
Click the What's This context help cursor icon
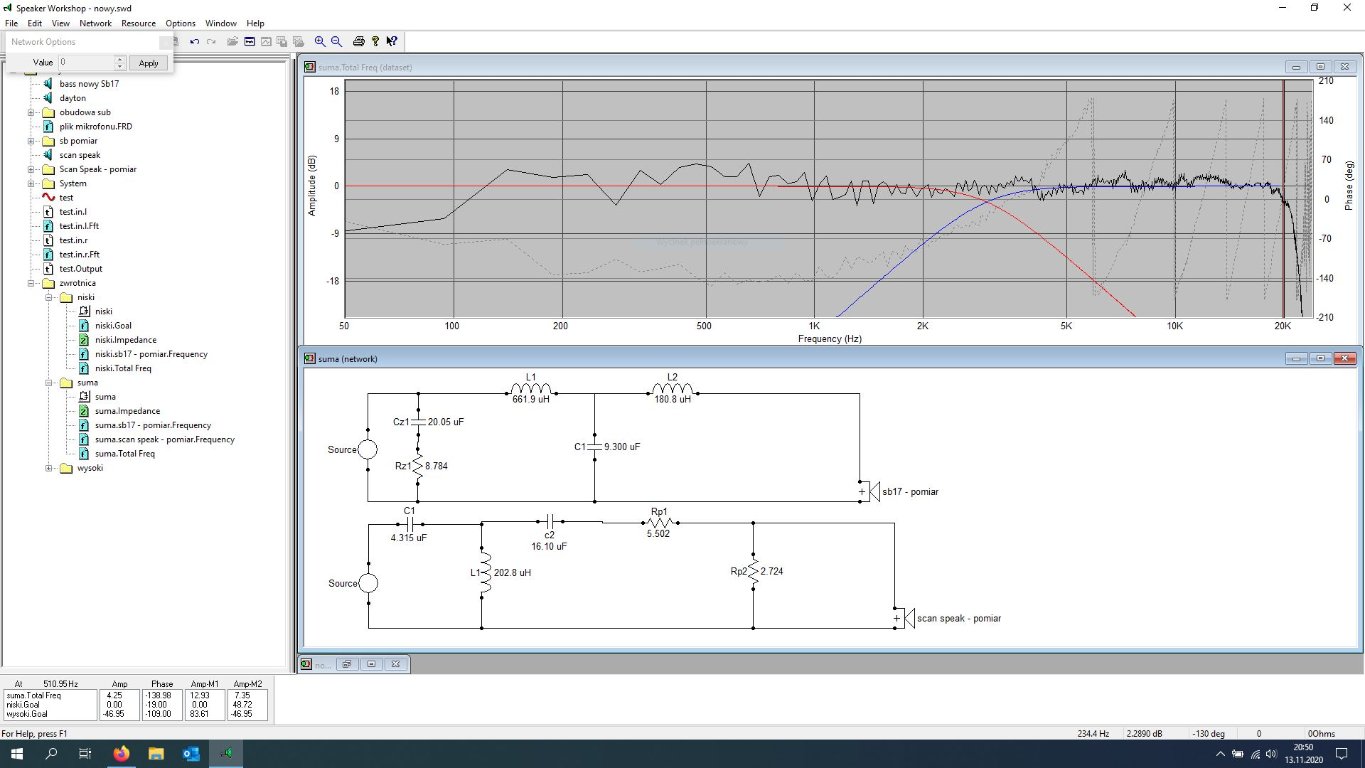tap(391, 42)
